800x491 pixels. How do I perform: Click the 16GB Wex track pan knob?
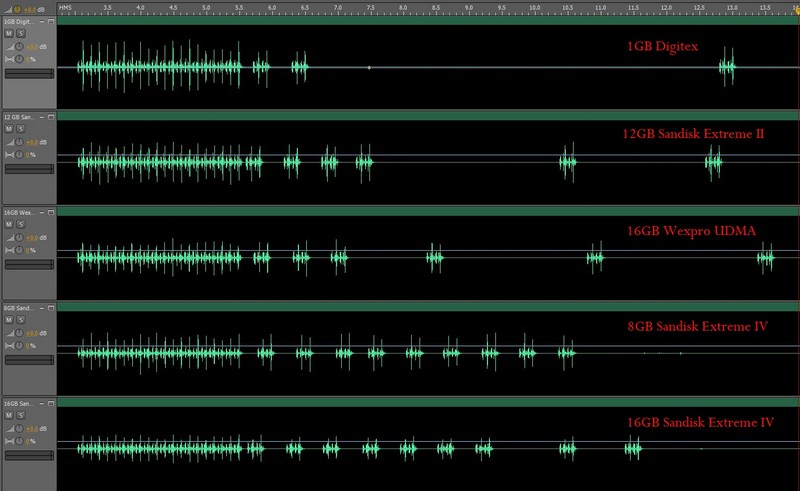point(19,250)
